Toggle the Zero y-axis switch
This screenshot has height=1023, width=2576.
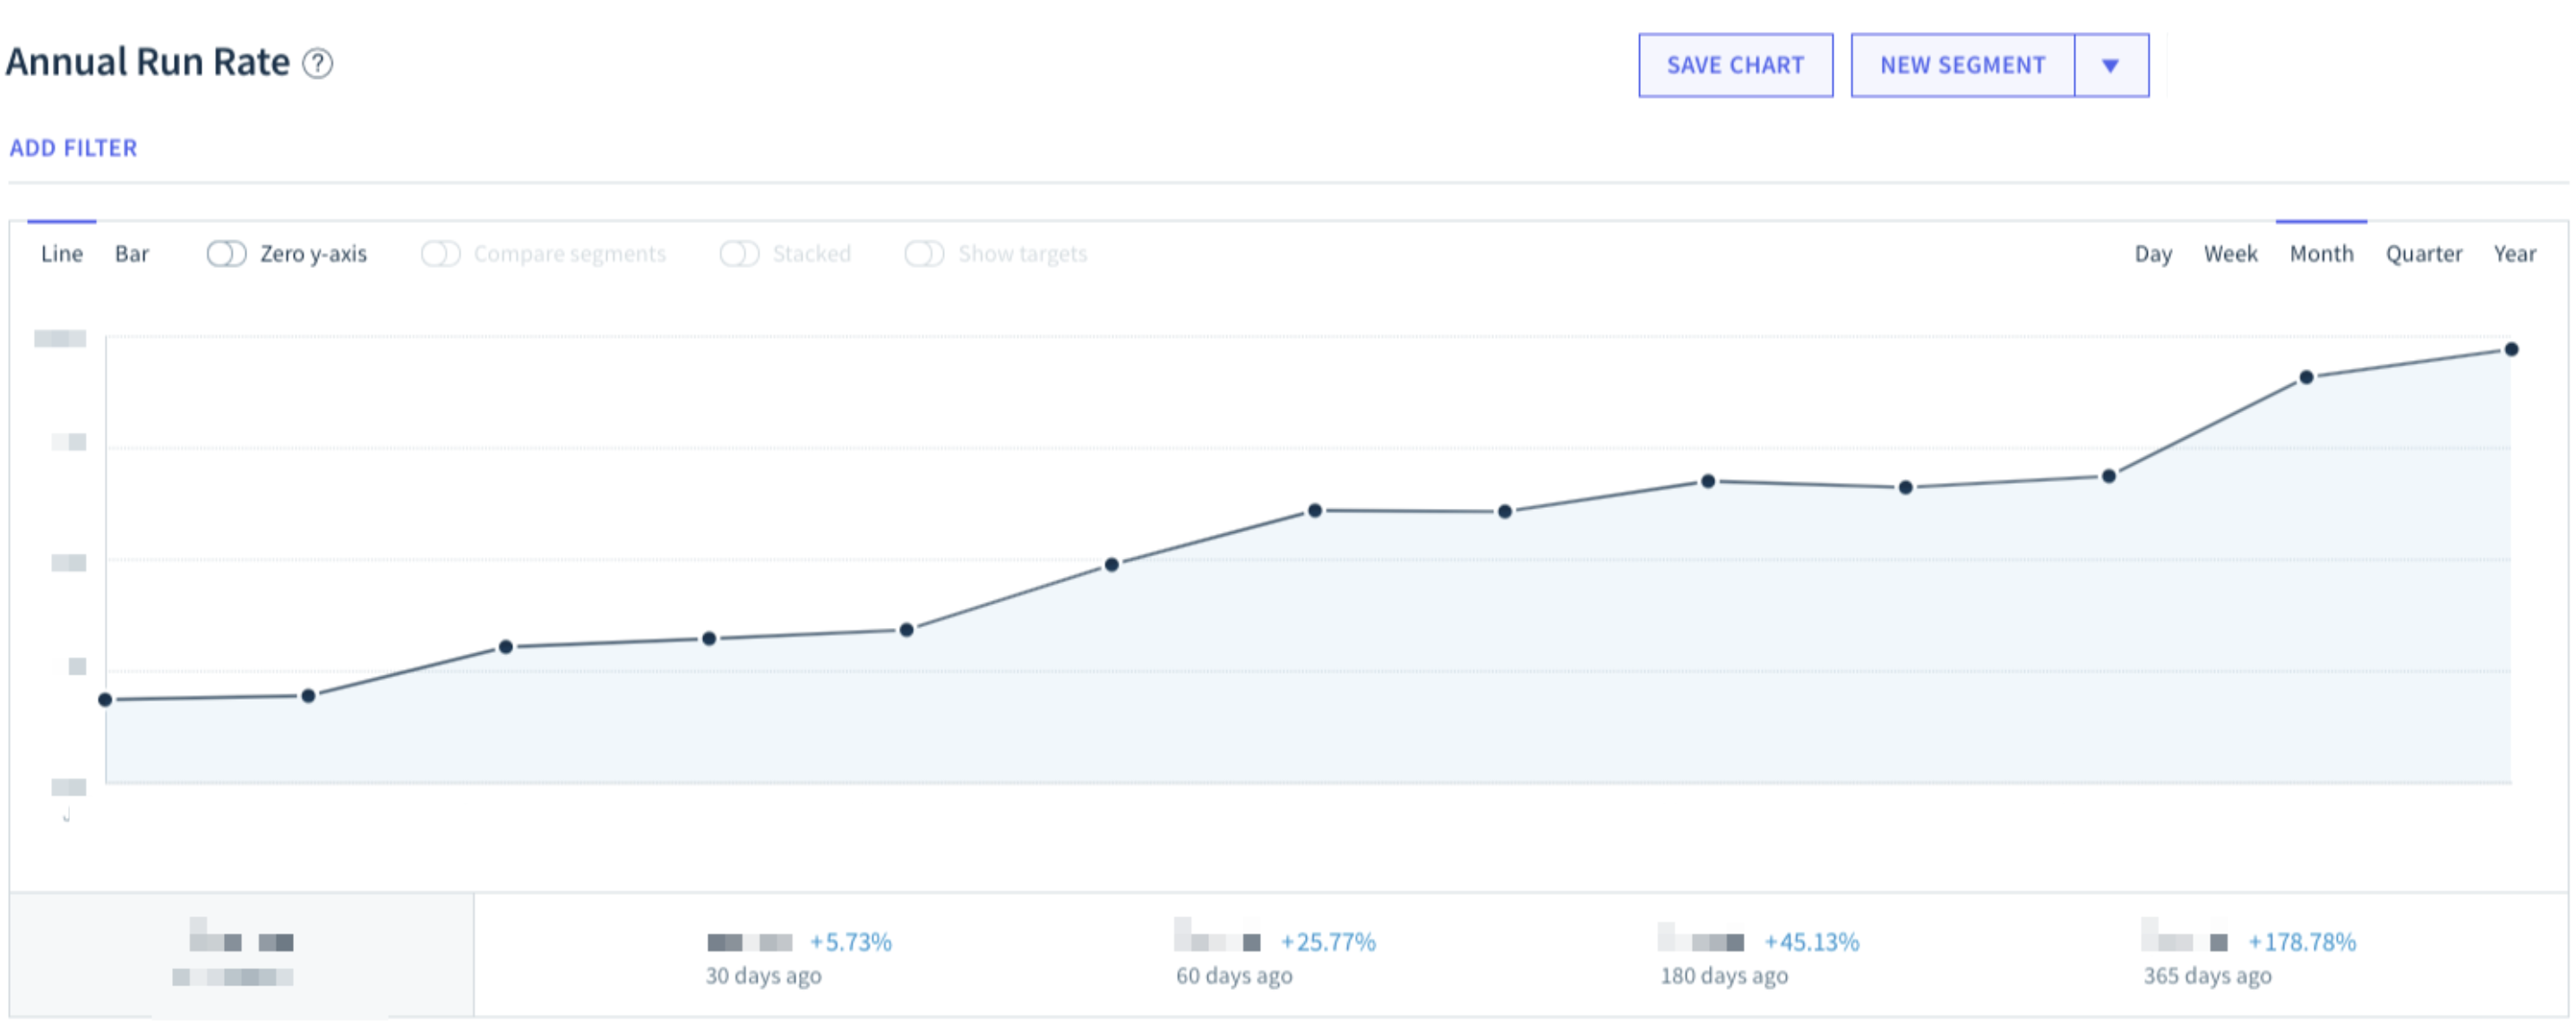[226, 254]
